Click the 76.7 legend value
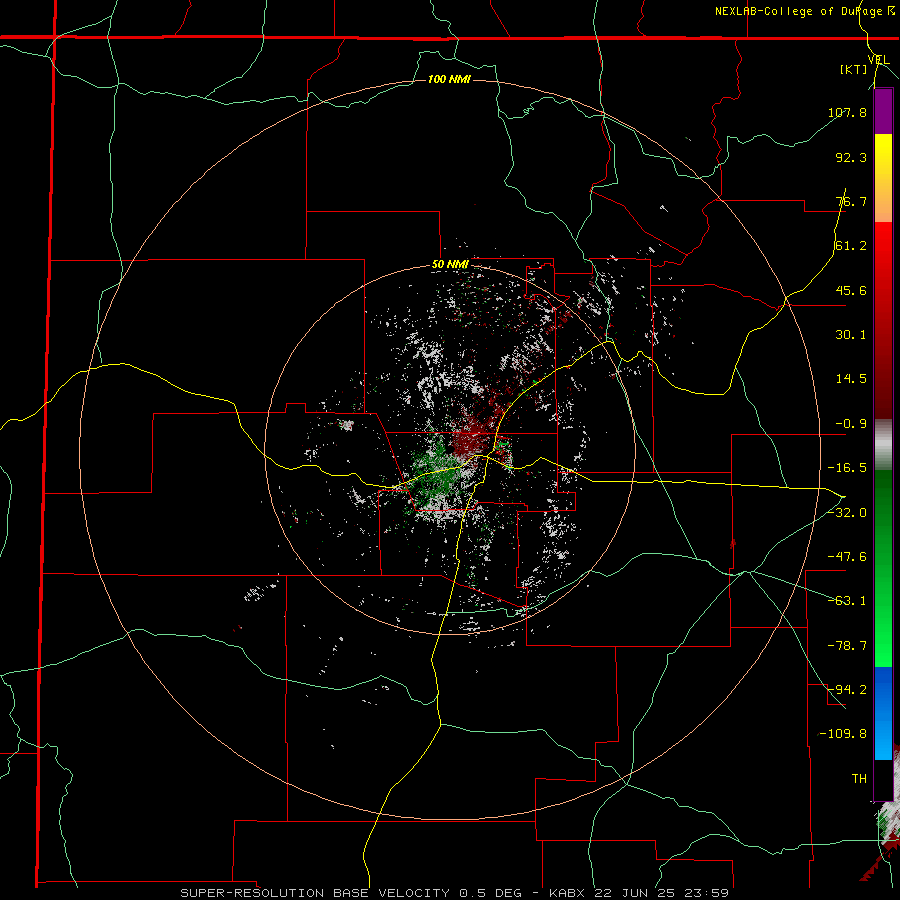This screenshot has height=900, width=900. click(851, 201)
